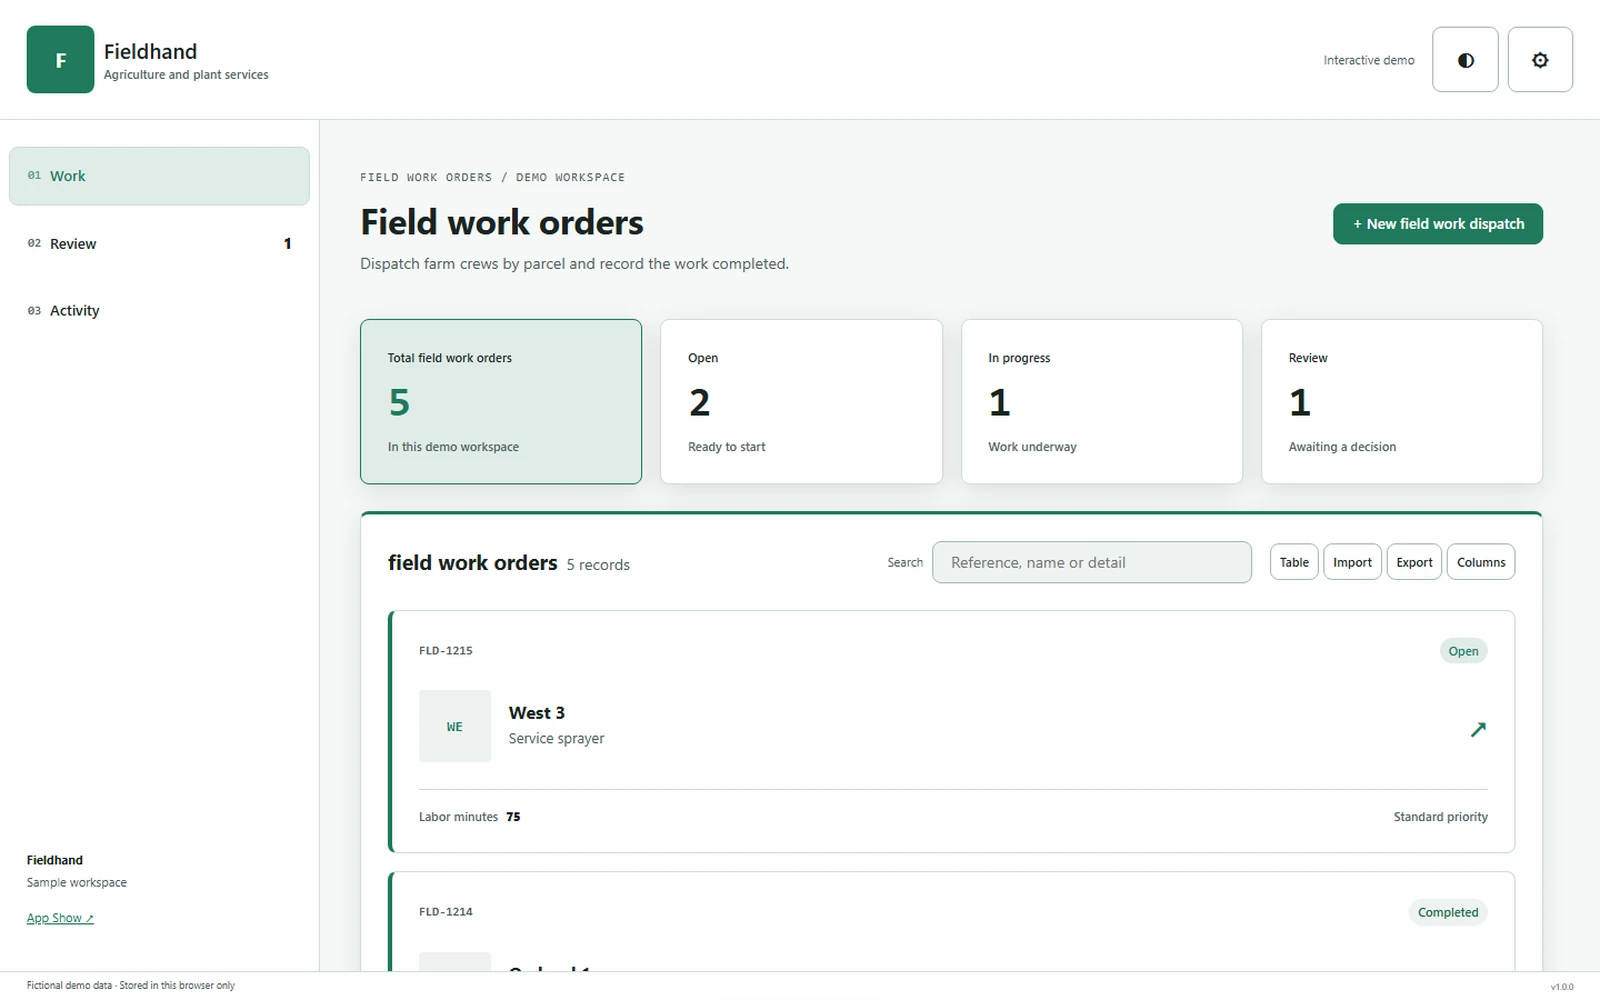This screenshot has height=1000, width=1600.
Task: Click the Standard priority label
Action: pyautogui.click(x=1441, y=817)
